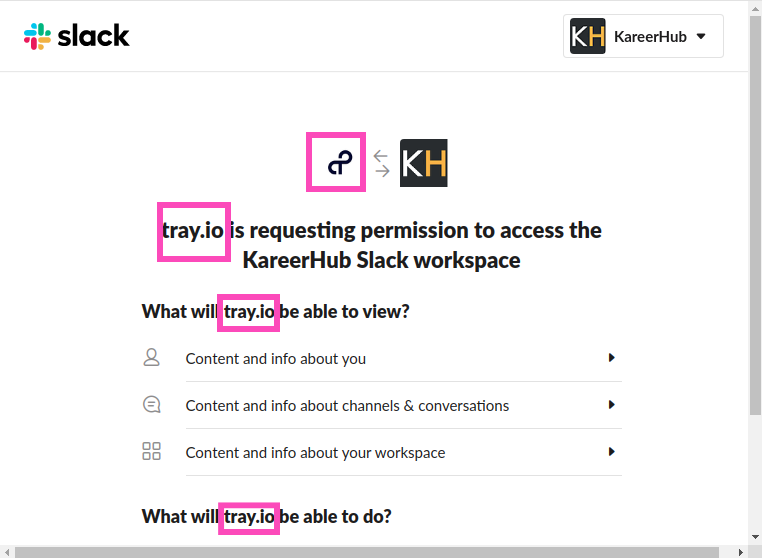
Task: Select 'Content and info about channels & conversations'
Action: 347,405
